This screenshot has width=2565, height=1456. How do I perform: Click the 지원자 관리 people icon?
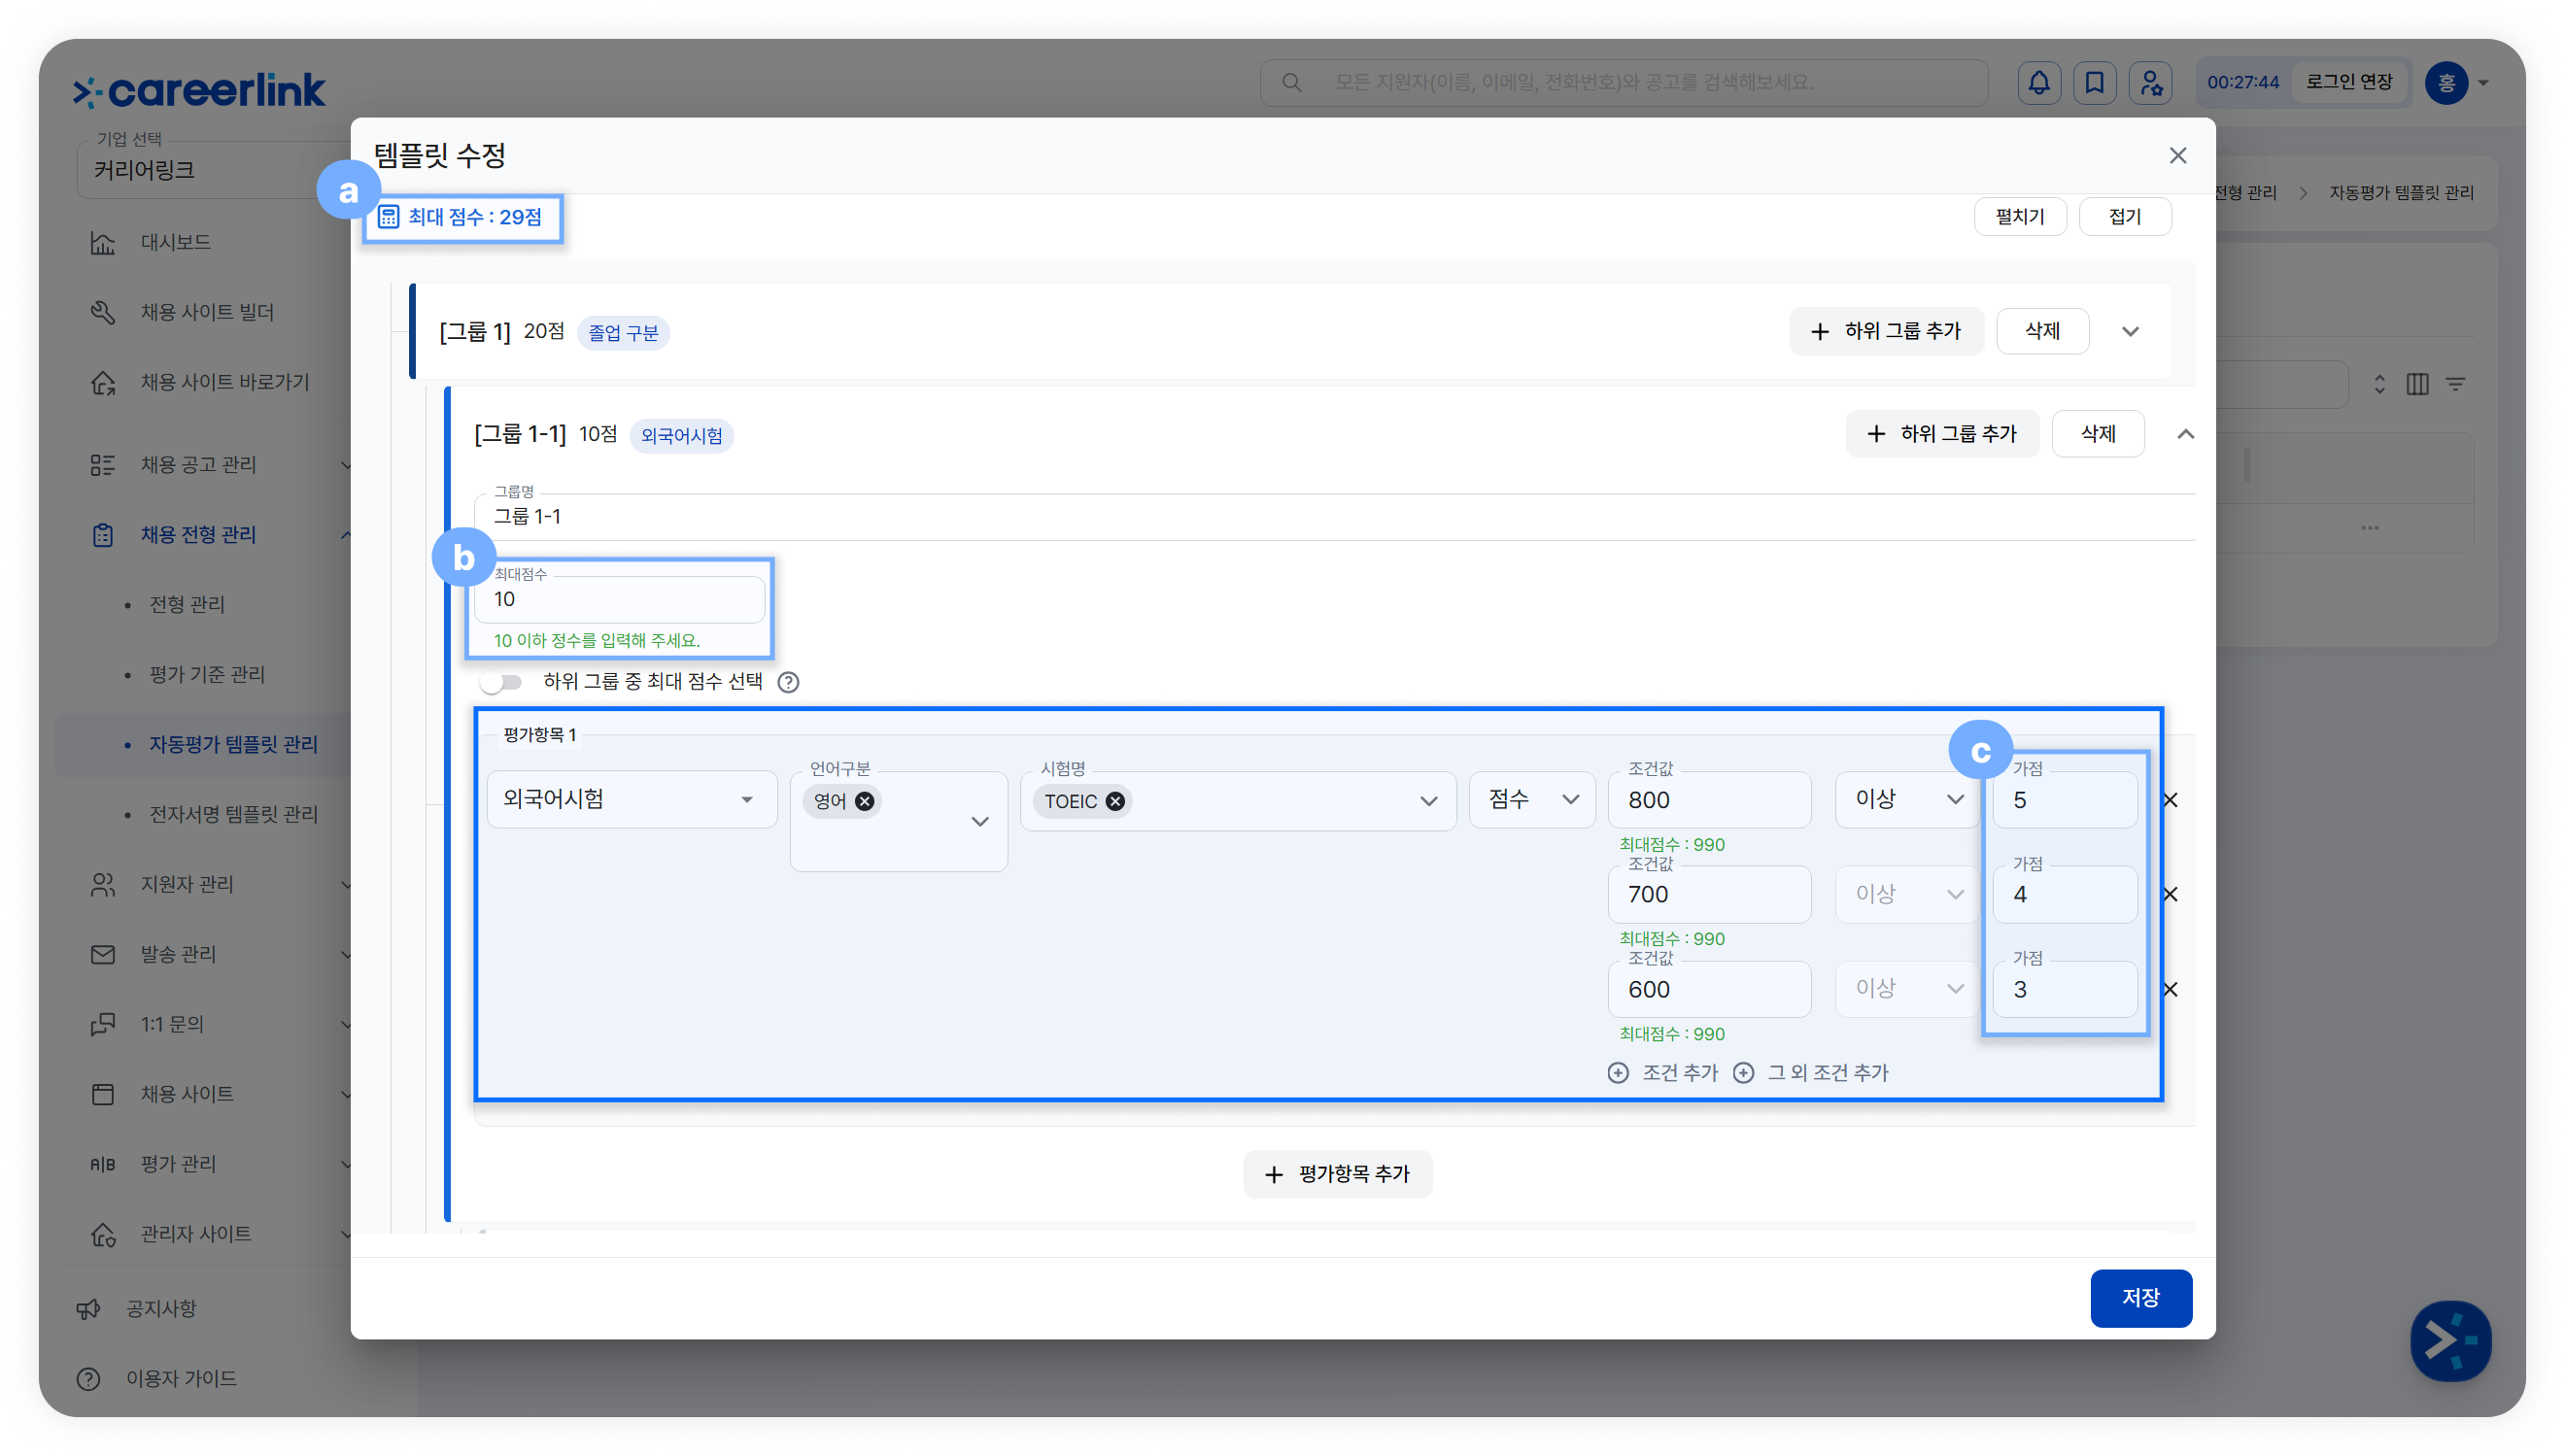[x=103, y=885]
